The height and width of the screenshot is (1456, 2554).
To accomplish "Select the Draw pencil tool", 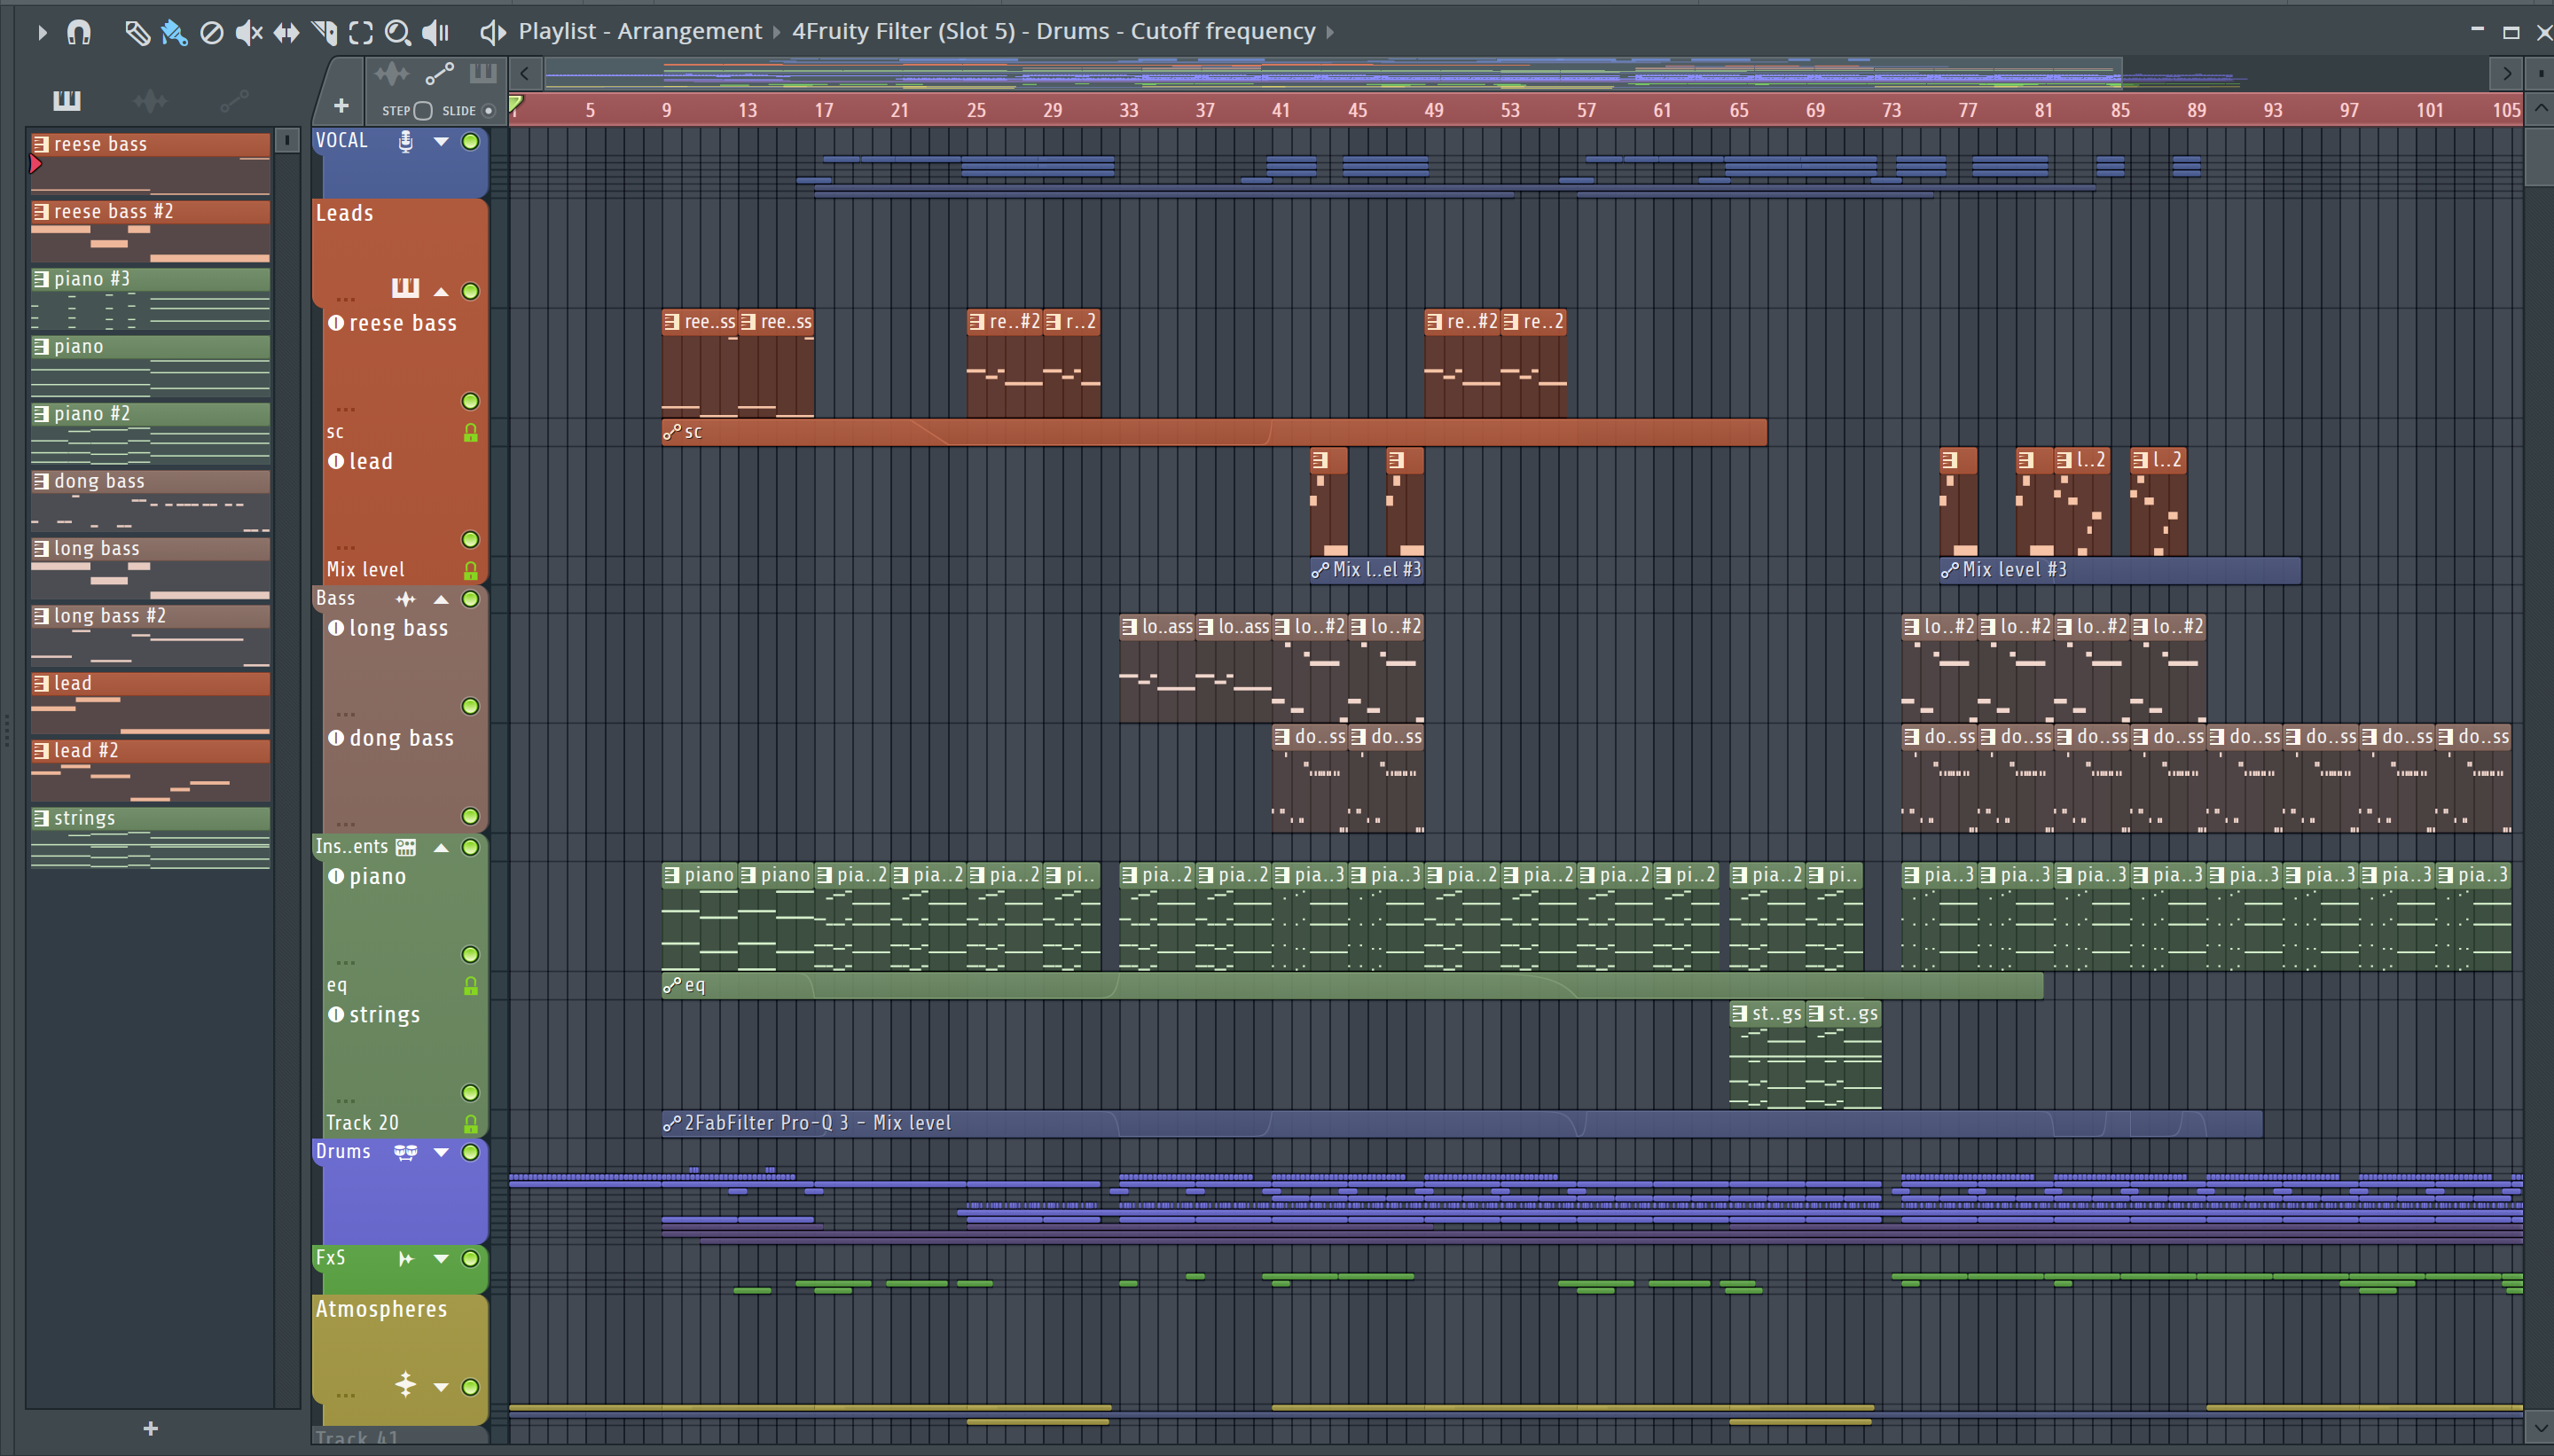I will click(x=136, y=32).
